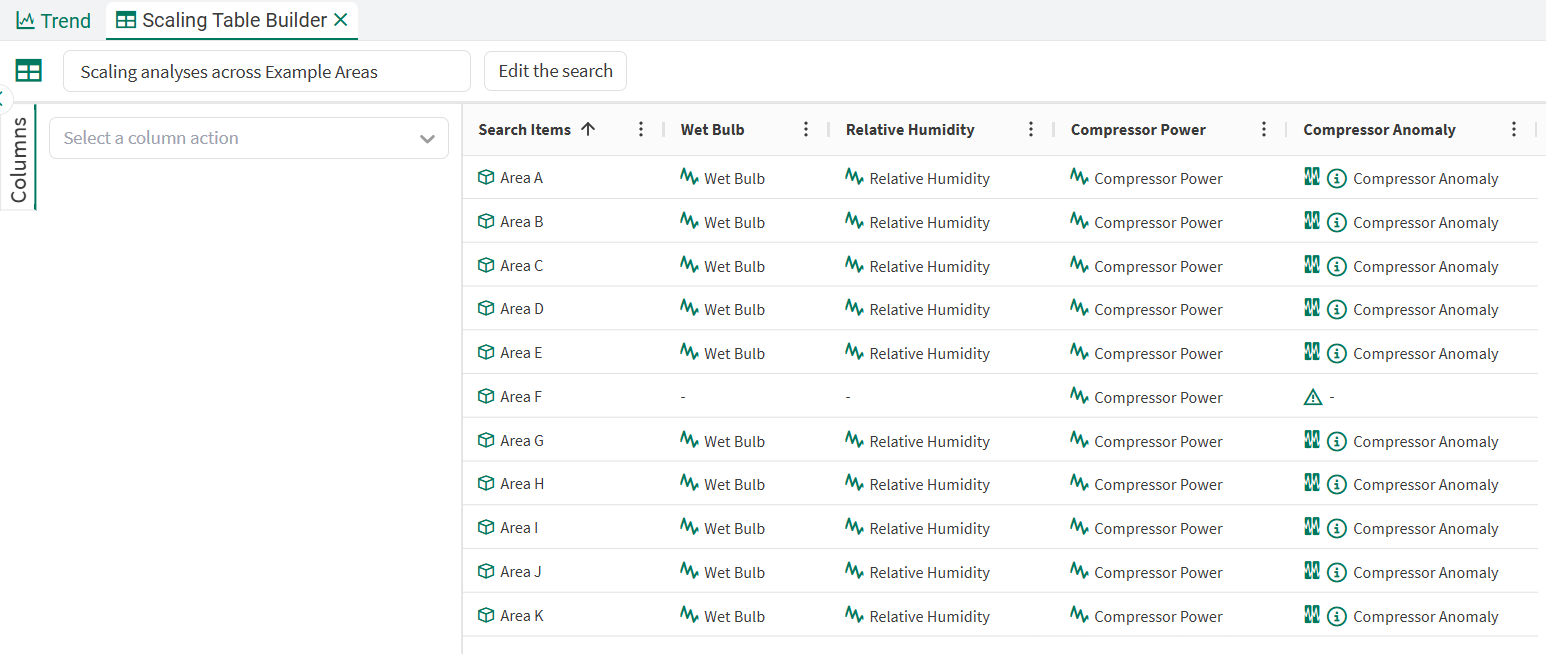Close the Scaling Table Builder tab
This screenshot has width=1546, height=654.
pyautogui.click(x=341, y=20)
